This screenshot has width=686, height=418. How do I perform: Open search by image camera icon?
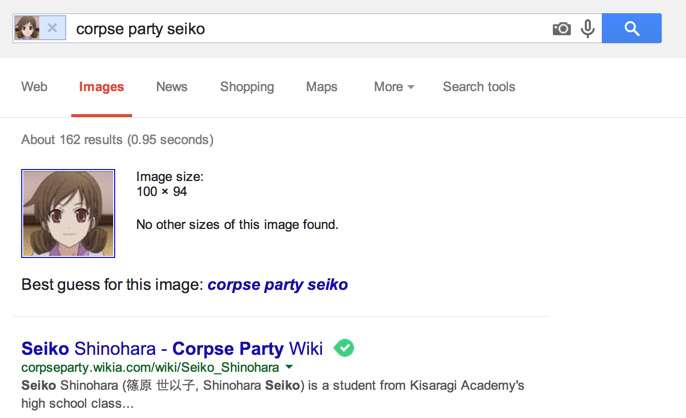pos(562,29)
